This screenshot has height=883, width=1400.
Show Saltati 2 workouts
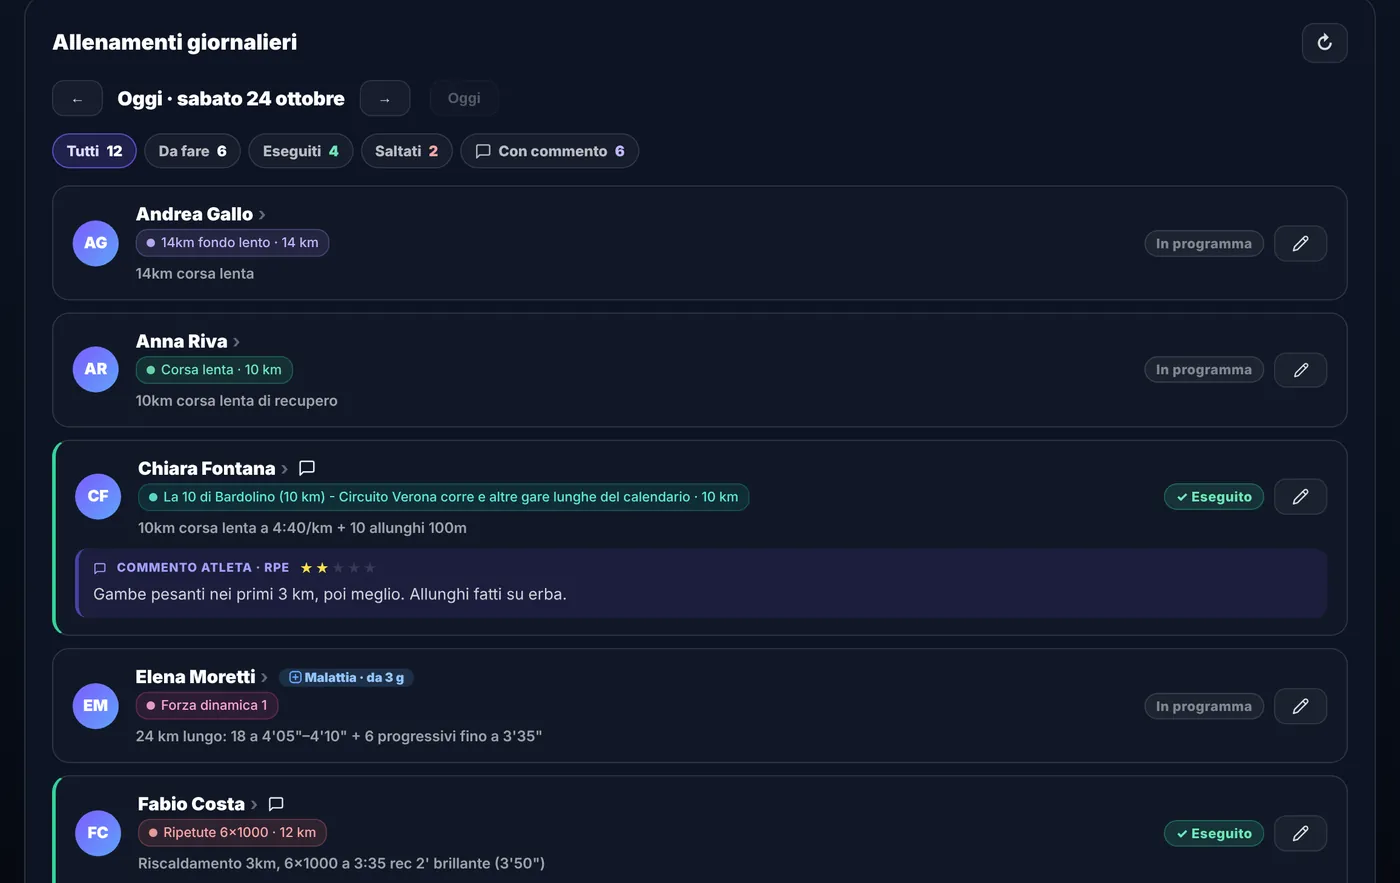406,151
